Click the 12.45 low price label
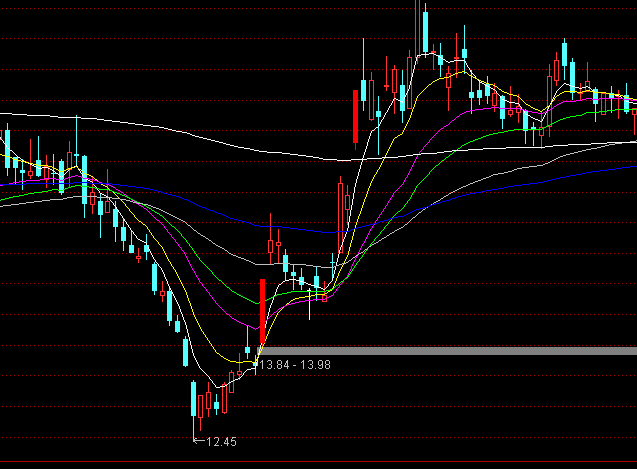This screenshot has height=469, width=637. click(221, 441)
